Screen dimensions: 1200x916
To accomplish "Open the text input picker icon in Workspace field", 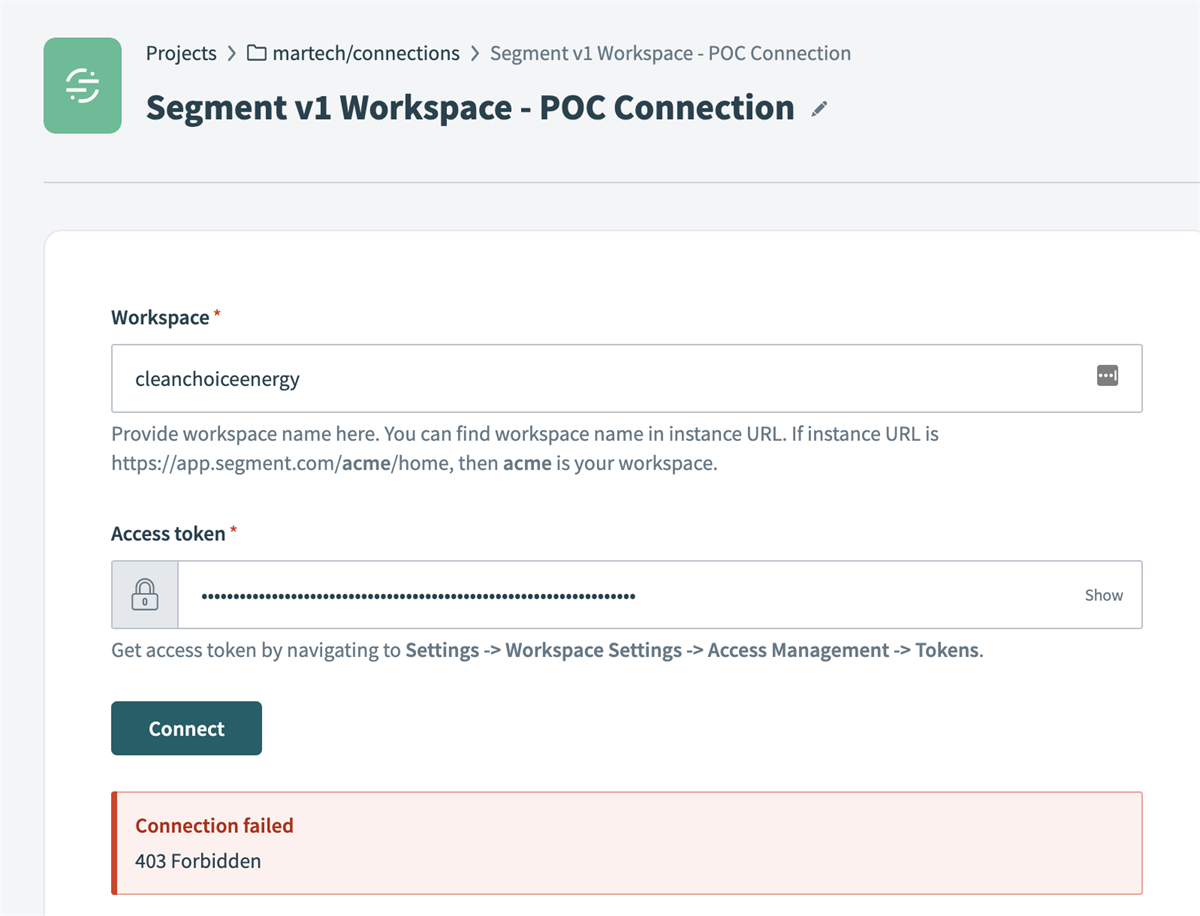I will coord(1107,375).
